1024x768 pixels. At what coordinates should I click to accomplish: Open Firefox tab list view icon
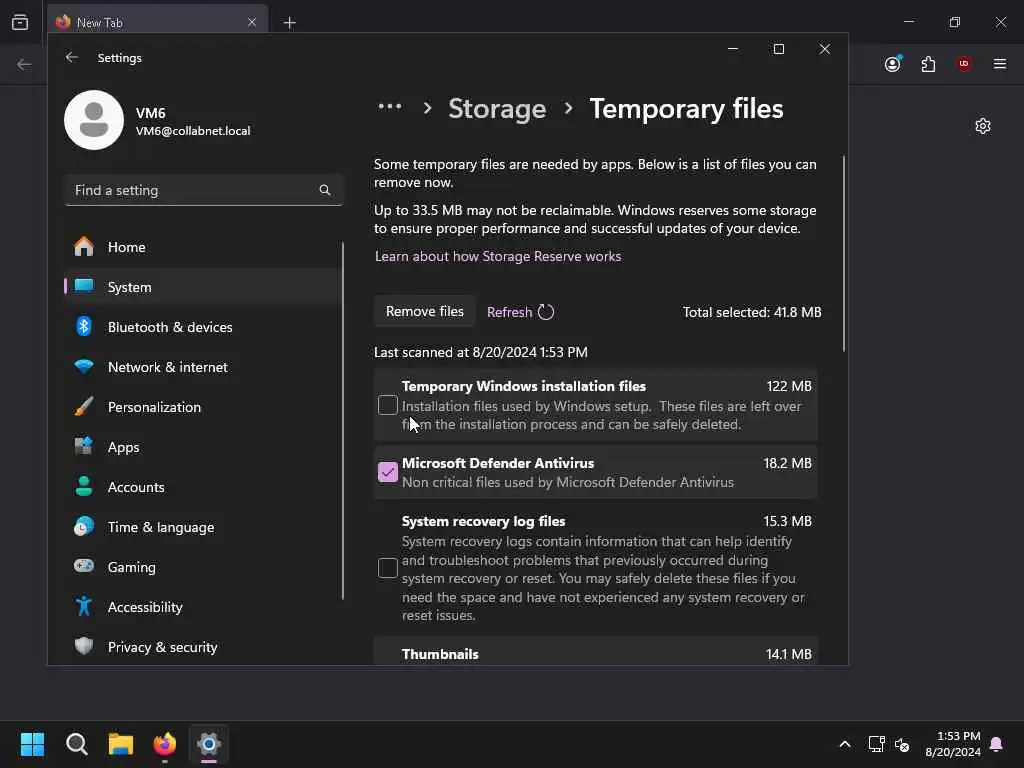tap(20, 22)
